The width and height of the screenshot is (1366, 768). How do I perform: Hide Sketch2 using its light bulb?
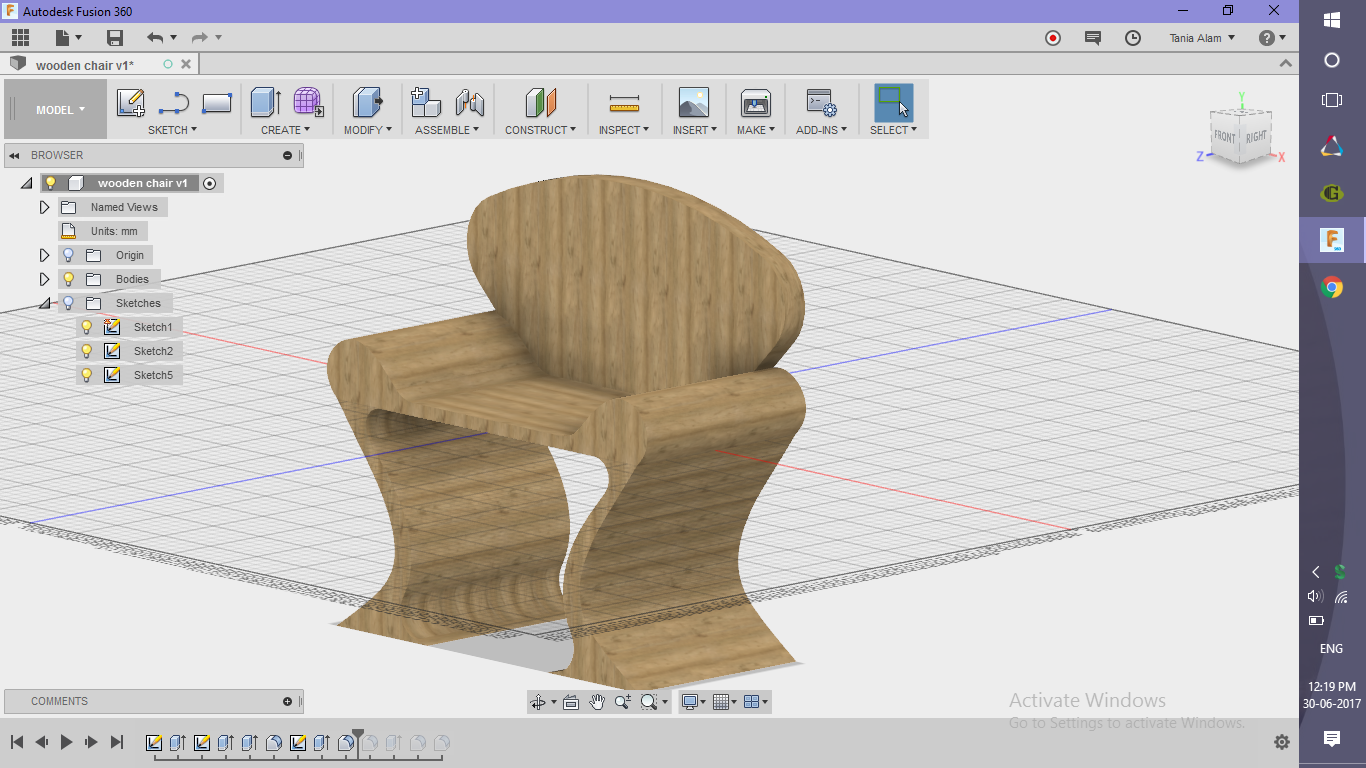click(87, 351)
